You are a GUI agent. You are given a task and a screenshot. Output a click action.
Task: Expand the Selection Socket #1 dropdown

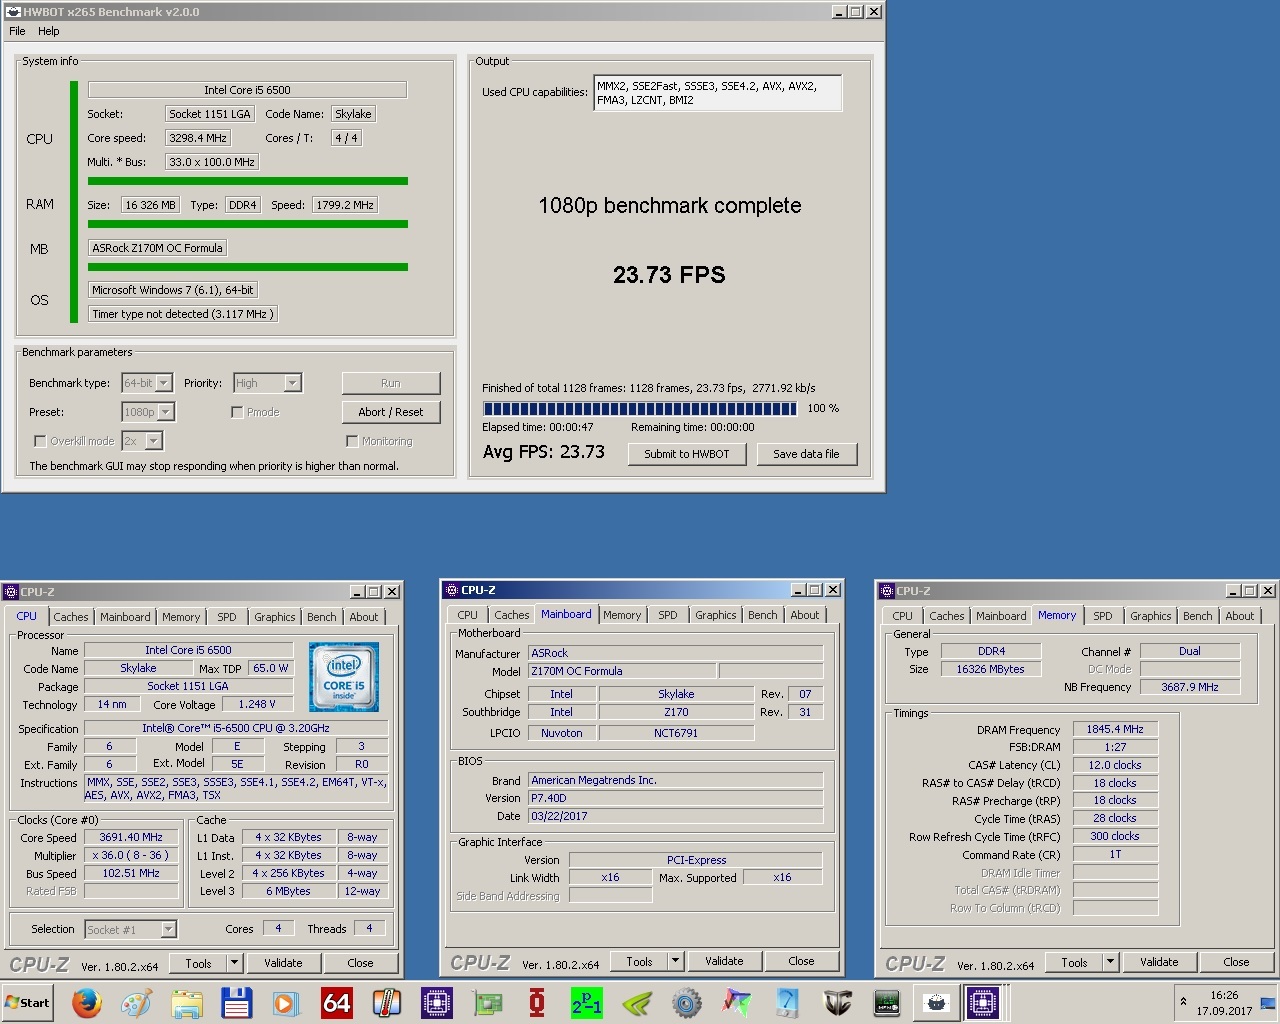click(131, 930)
